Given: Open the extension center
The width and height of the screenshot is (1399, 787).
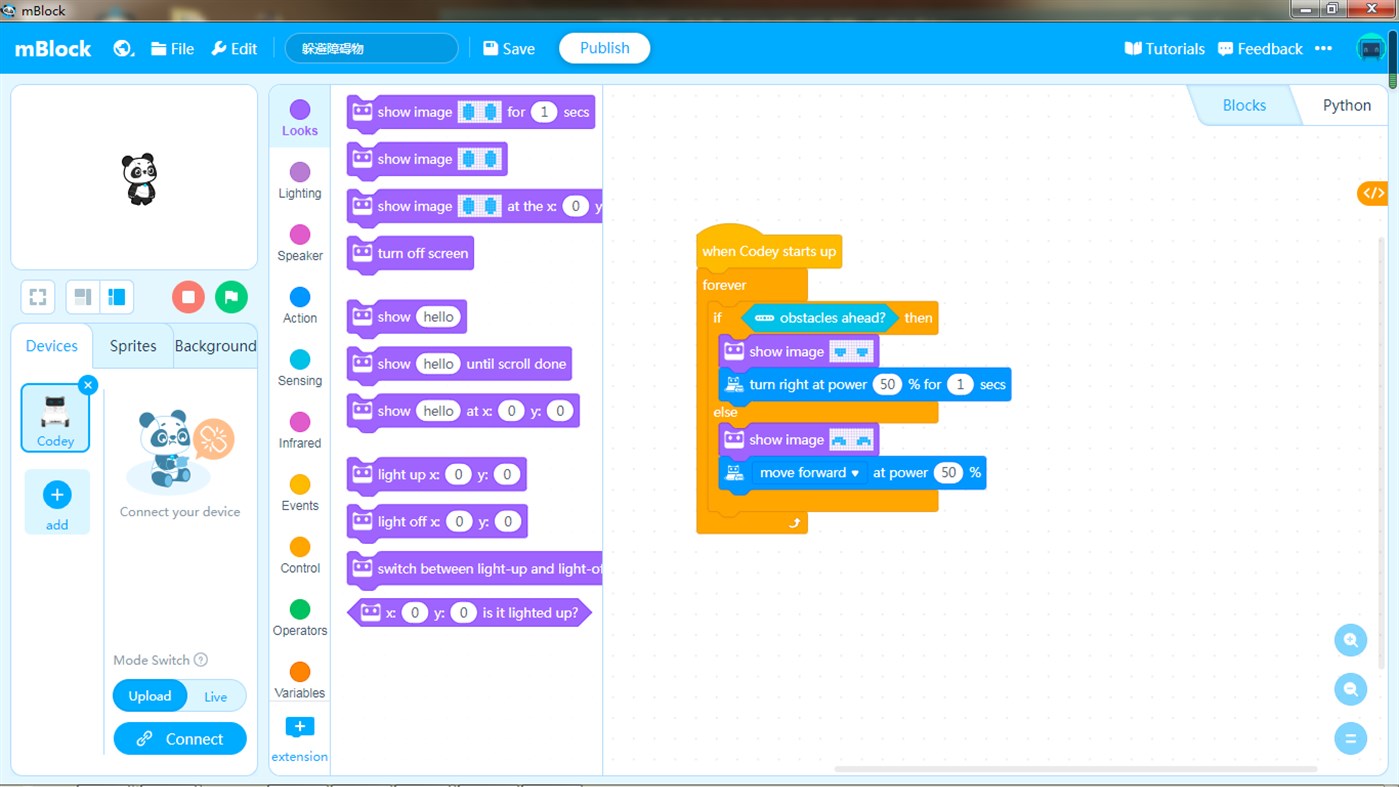Looking at the screenshot, I should click(x=300, y=738).
